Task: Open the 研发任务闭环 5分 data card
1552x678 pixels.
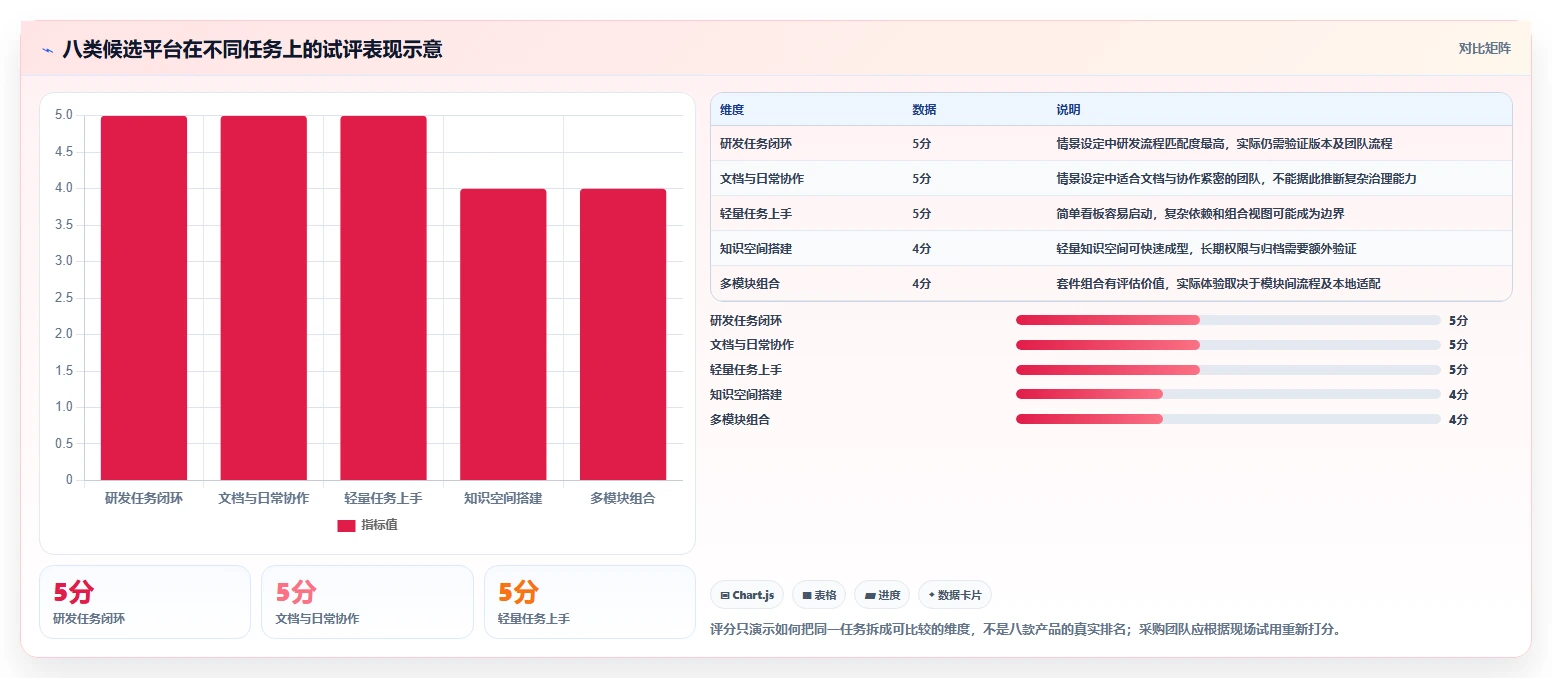Action: click(x=145, y=602)
